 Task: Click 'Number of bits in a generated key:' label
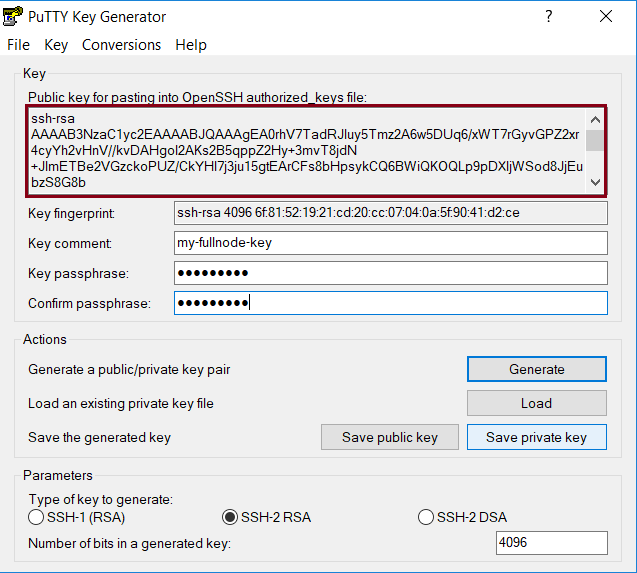coord(130,544)
